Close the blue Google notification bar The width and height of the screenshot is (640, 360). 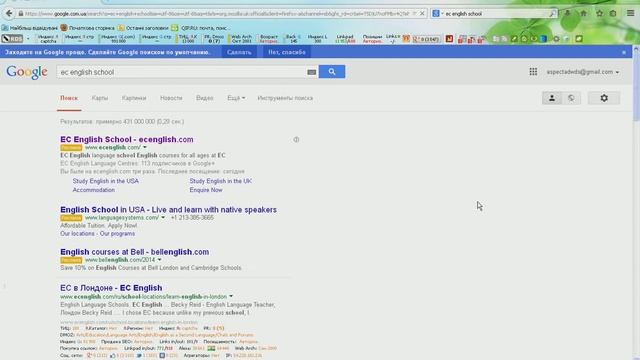pos(624,52)
